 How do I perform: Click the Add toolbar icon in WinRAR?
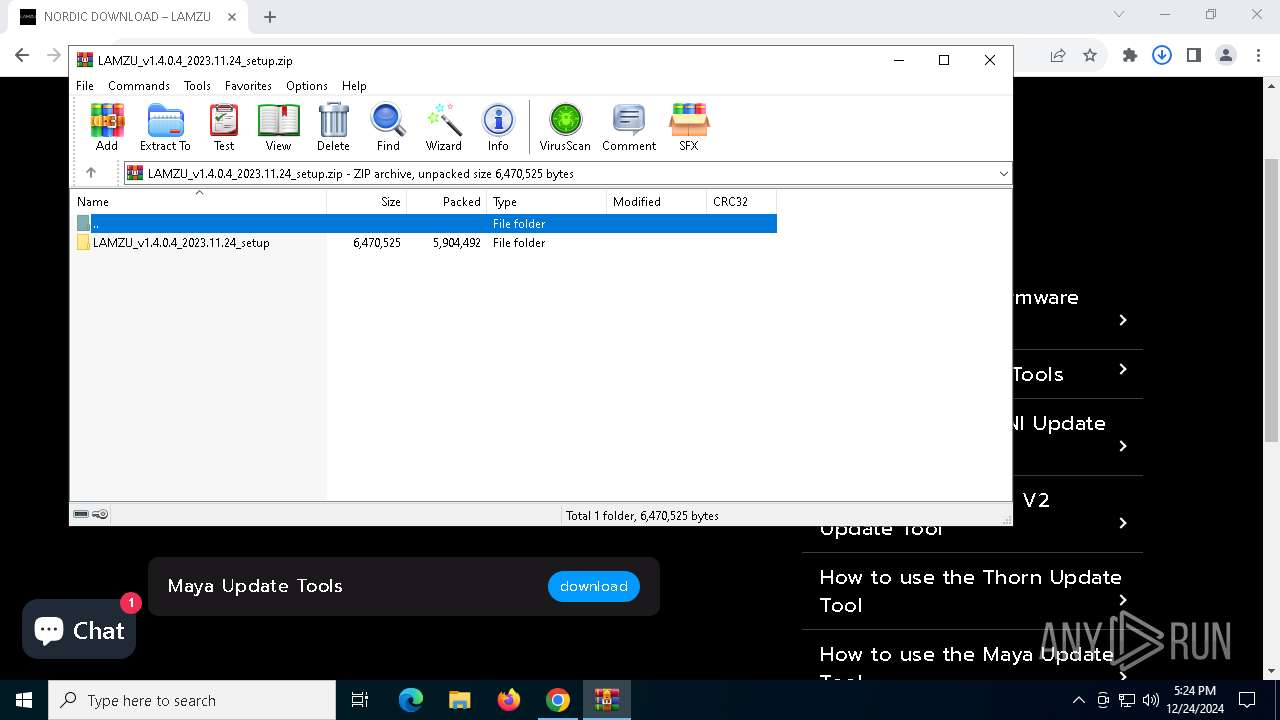tap(107, 127)
